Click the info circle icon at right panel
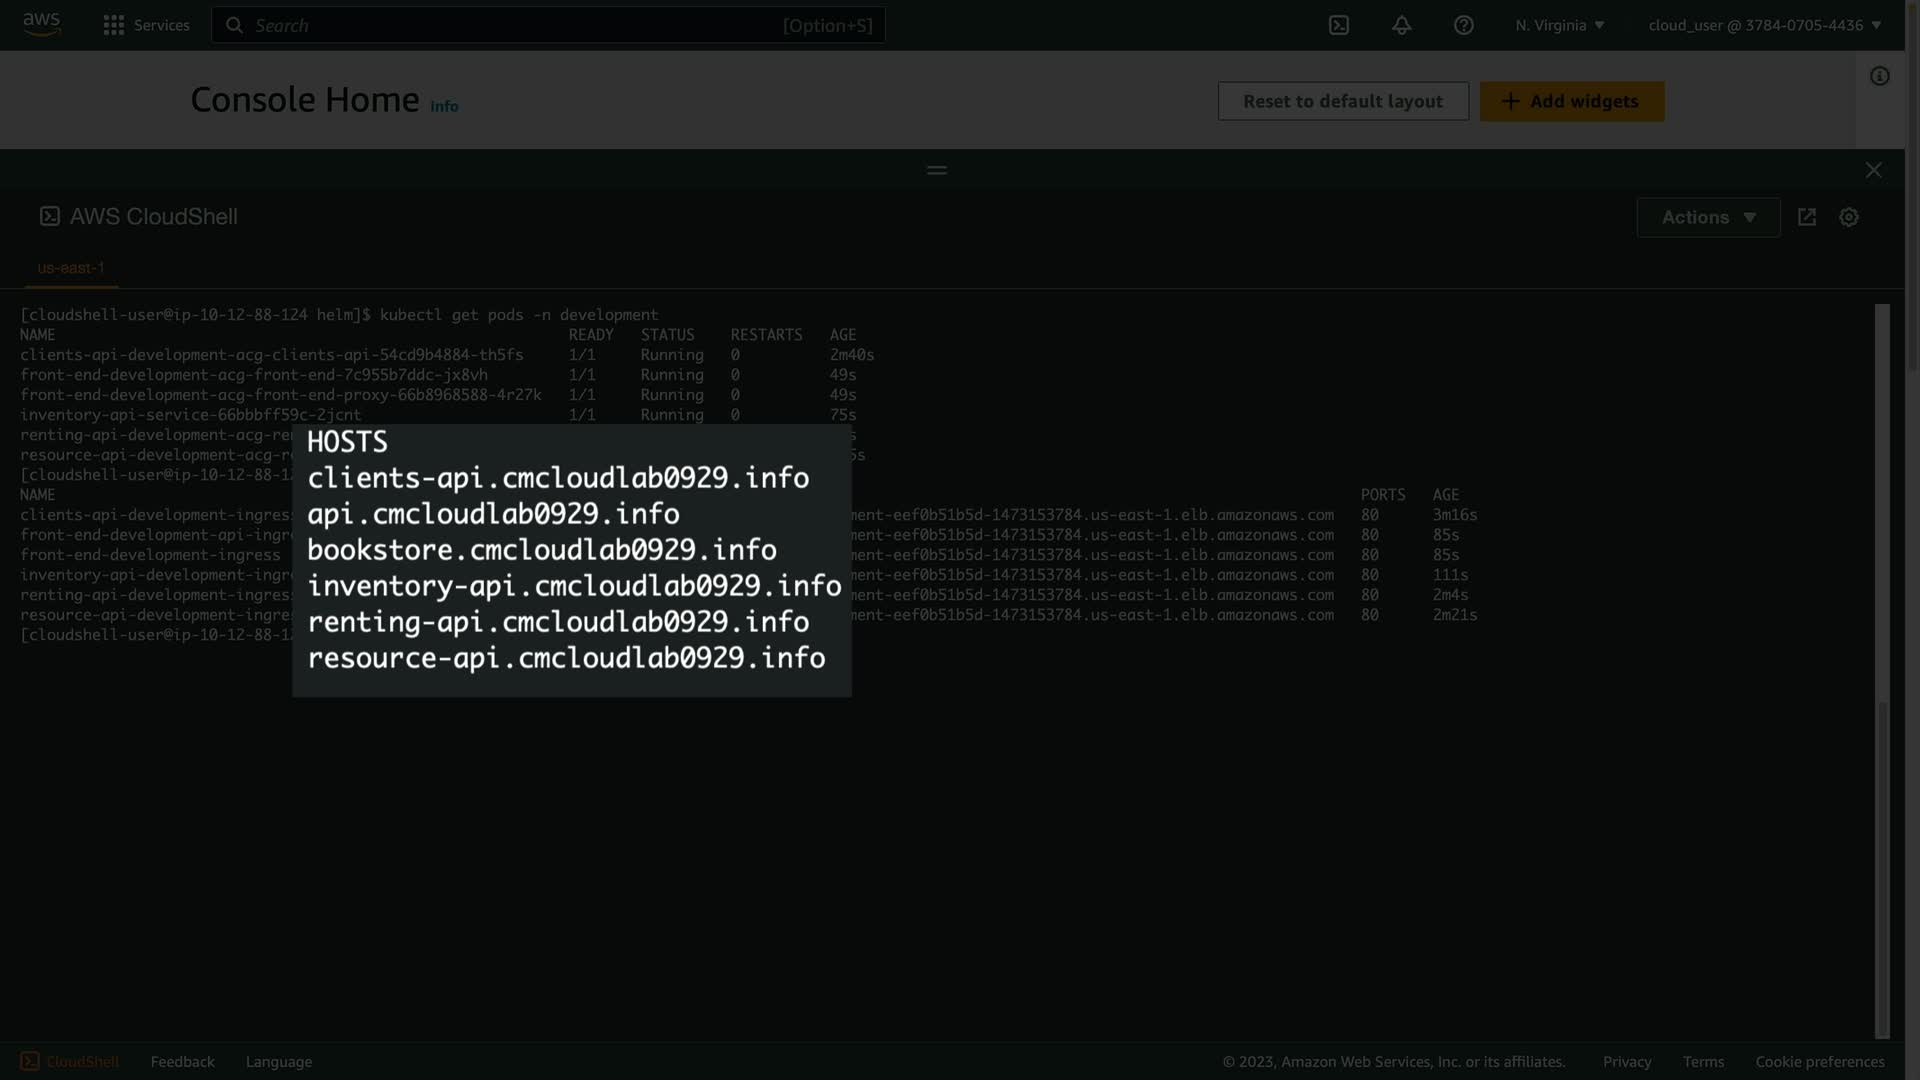The width and height of the screenshot is (1920, 1080). (x=1879, y=76)
